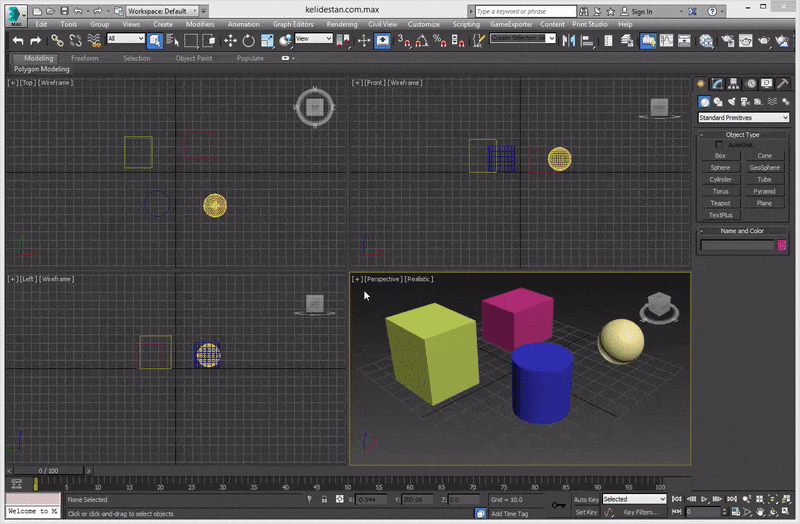The width and height of the screenshot is (800, 524).
Task: Click the Pan View hand icon
Action: tap(760, 511)
